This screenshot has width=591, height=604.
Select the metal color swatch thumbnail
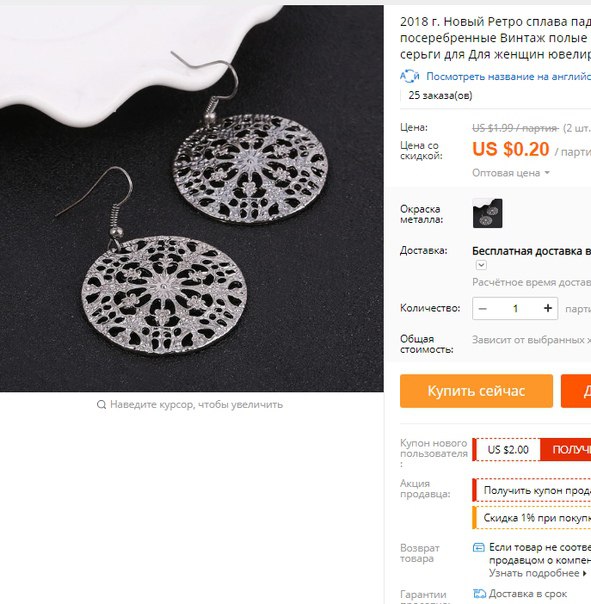(487, 213)
